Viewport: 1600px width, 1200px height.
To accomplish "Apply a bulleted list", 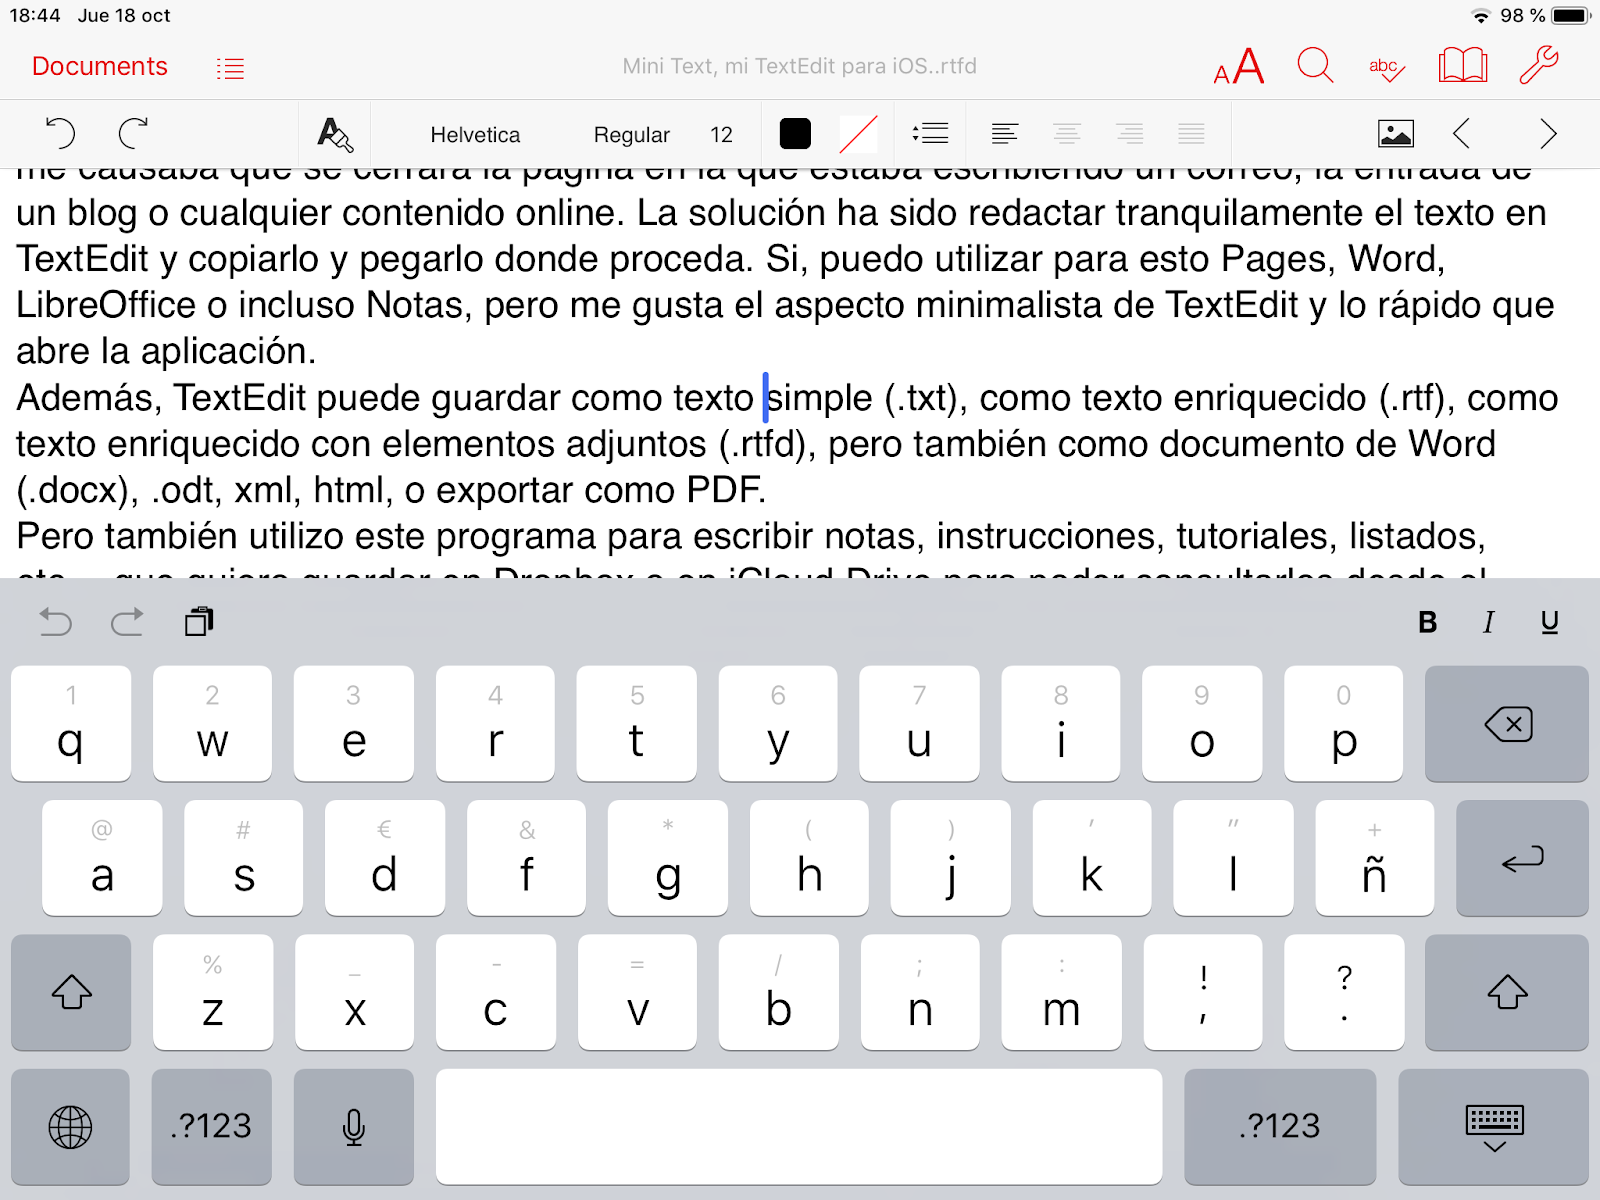I will [x=930, y=133].
